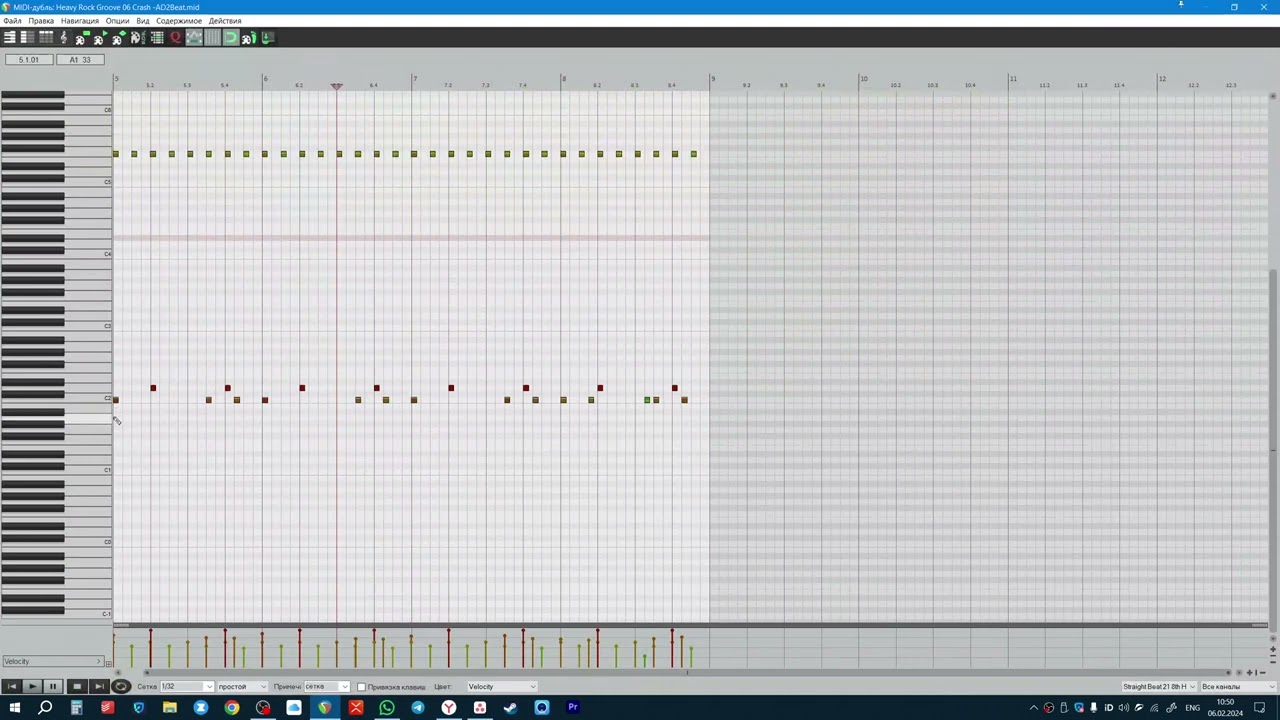Click palette icon with green triangle
Screen dimensions: 1280x720
point(100,38)
